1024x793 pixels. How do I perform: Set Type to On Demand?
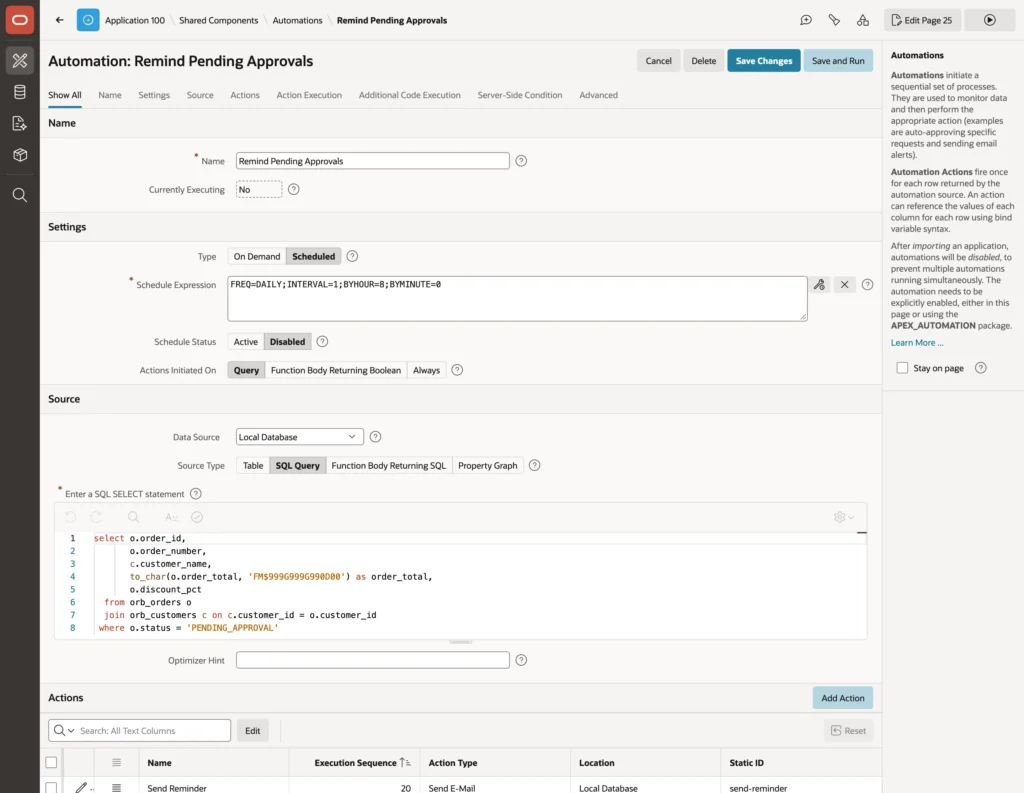point(257,256)
